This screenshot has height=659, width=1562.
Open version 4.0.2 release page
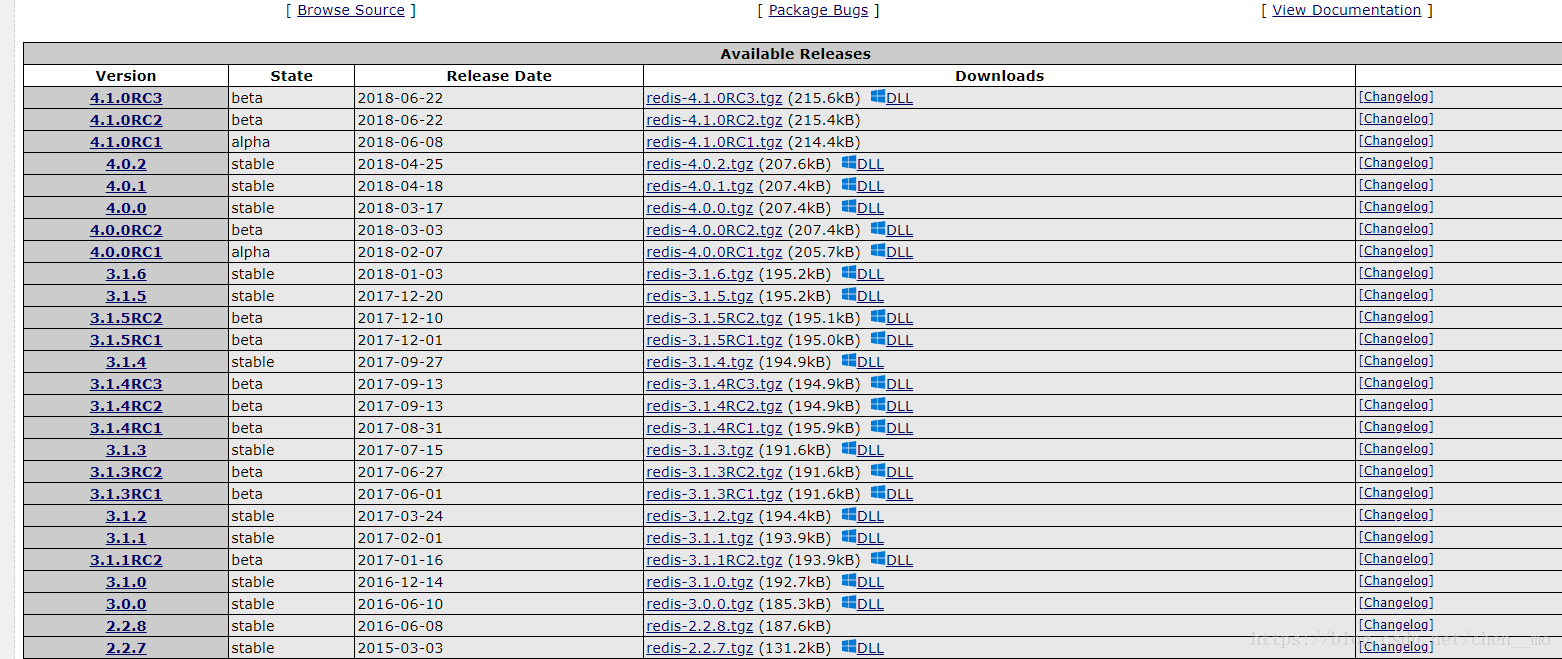click(126, 164)
